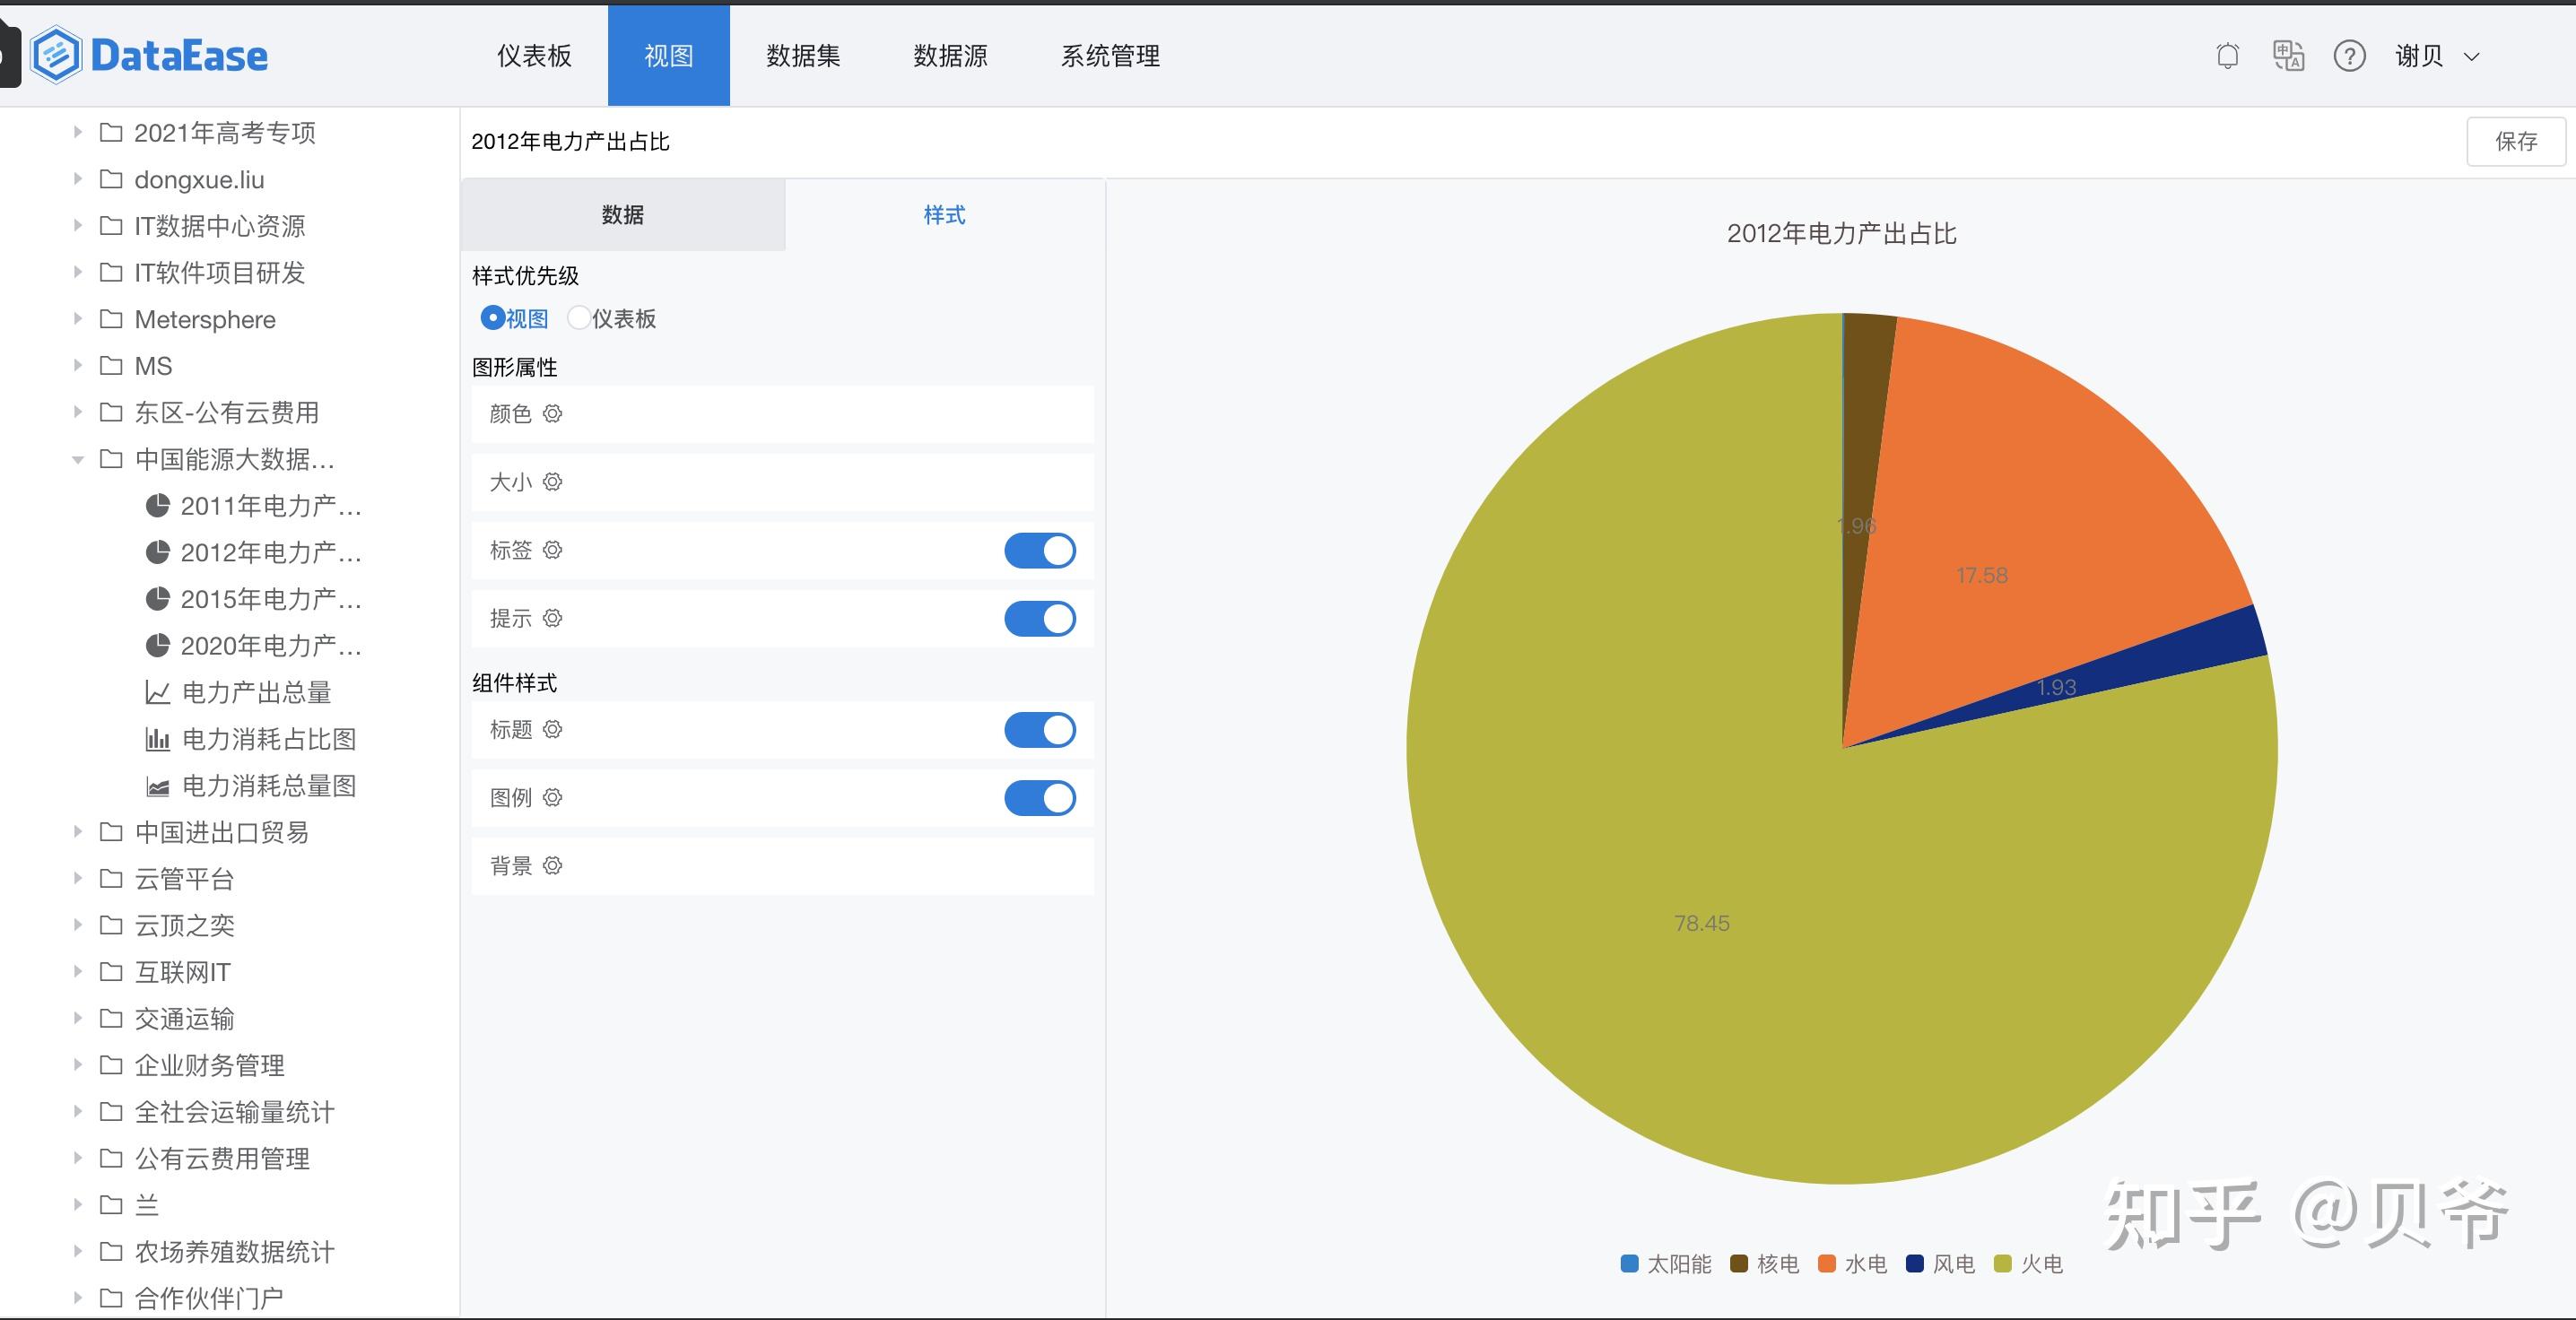
Task: Toggle 火电 legend item visibility
Action: pos(2029,1264)
